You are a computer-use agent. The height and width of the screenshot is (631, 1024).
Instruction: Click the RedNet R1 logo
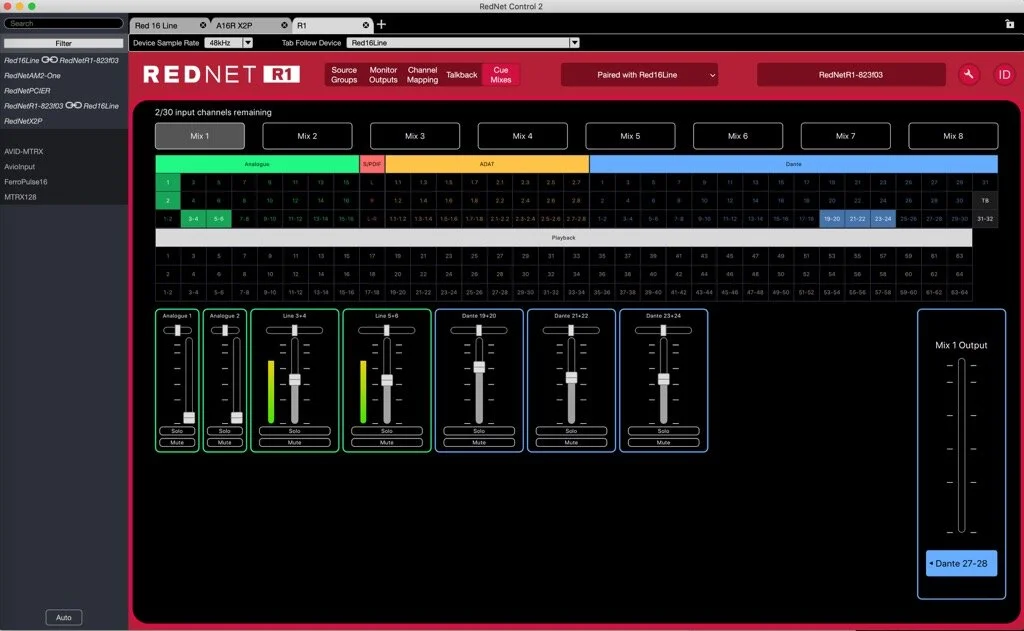221,74
